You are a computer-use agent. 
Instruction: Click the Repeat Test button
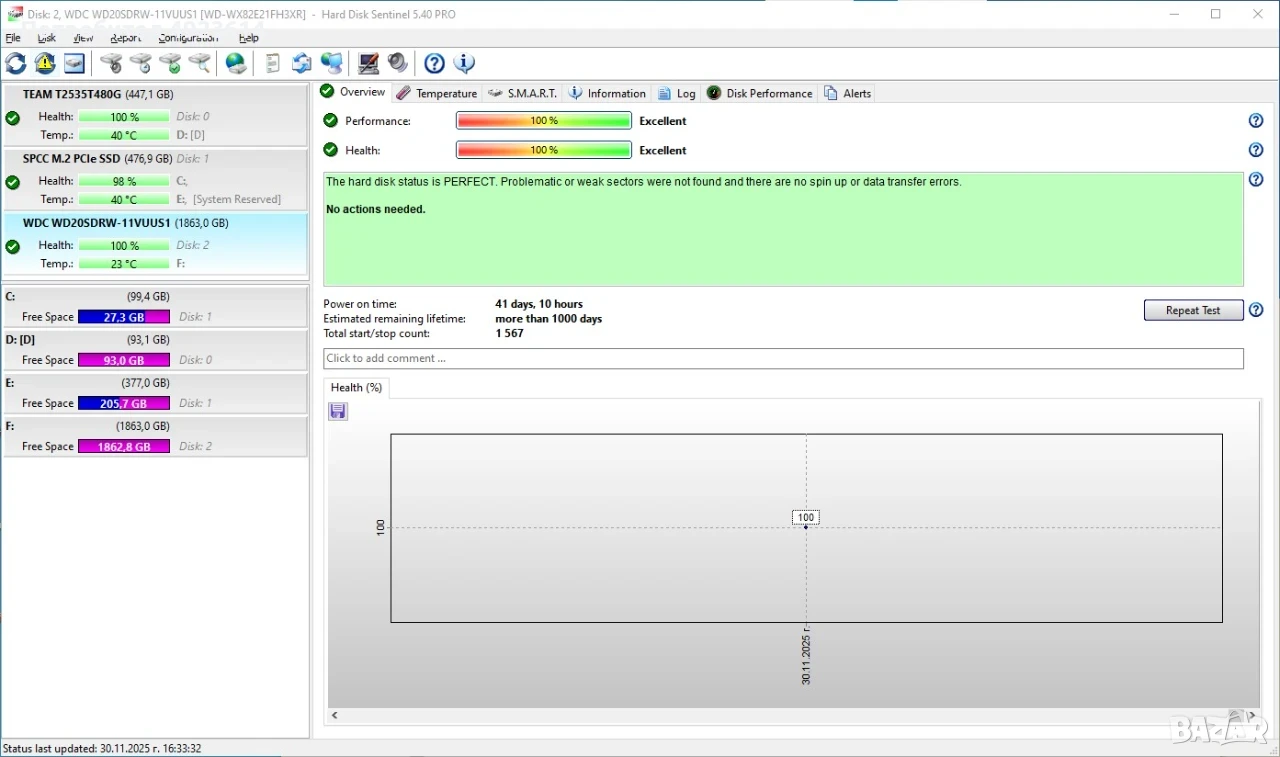pos(1193,310)
